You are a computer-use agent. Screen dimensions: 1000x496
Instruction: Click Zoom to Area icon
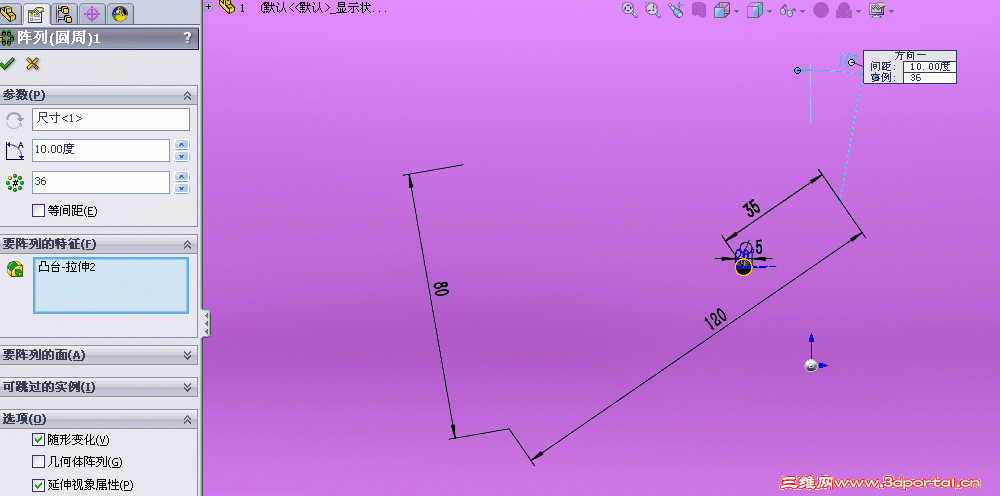[652, 10]
